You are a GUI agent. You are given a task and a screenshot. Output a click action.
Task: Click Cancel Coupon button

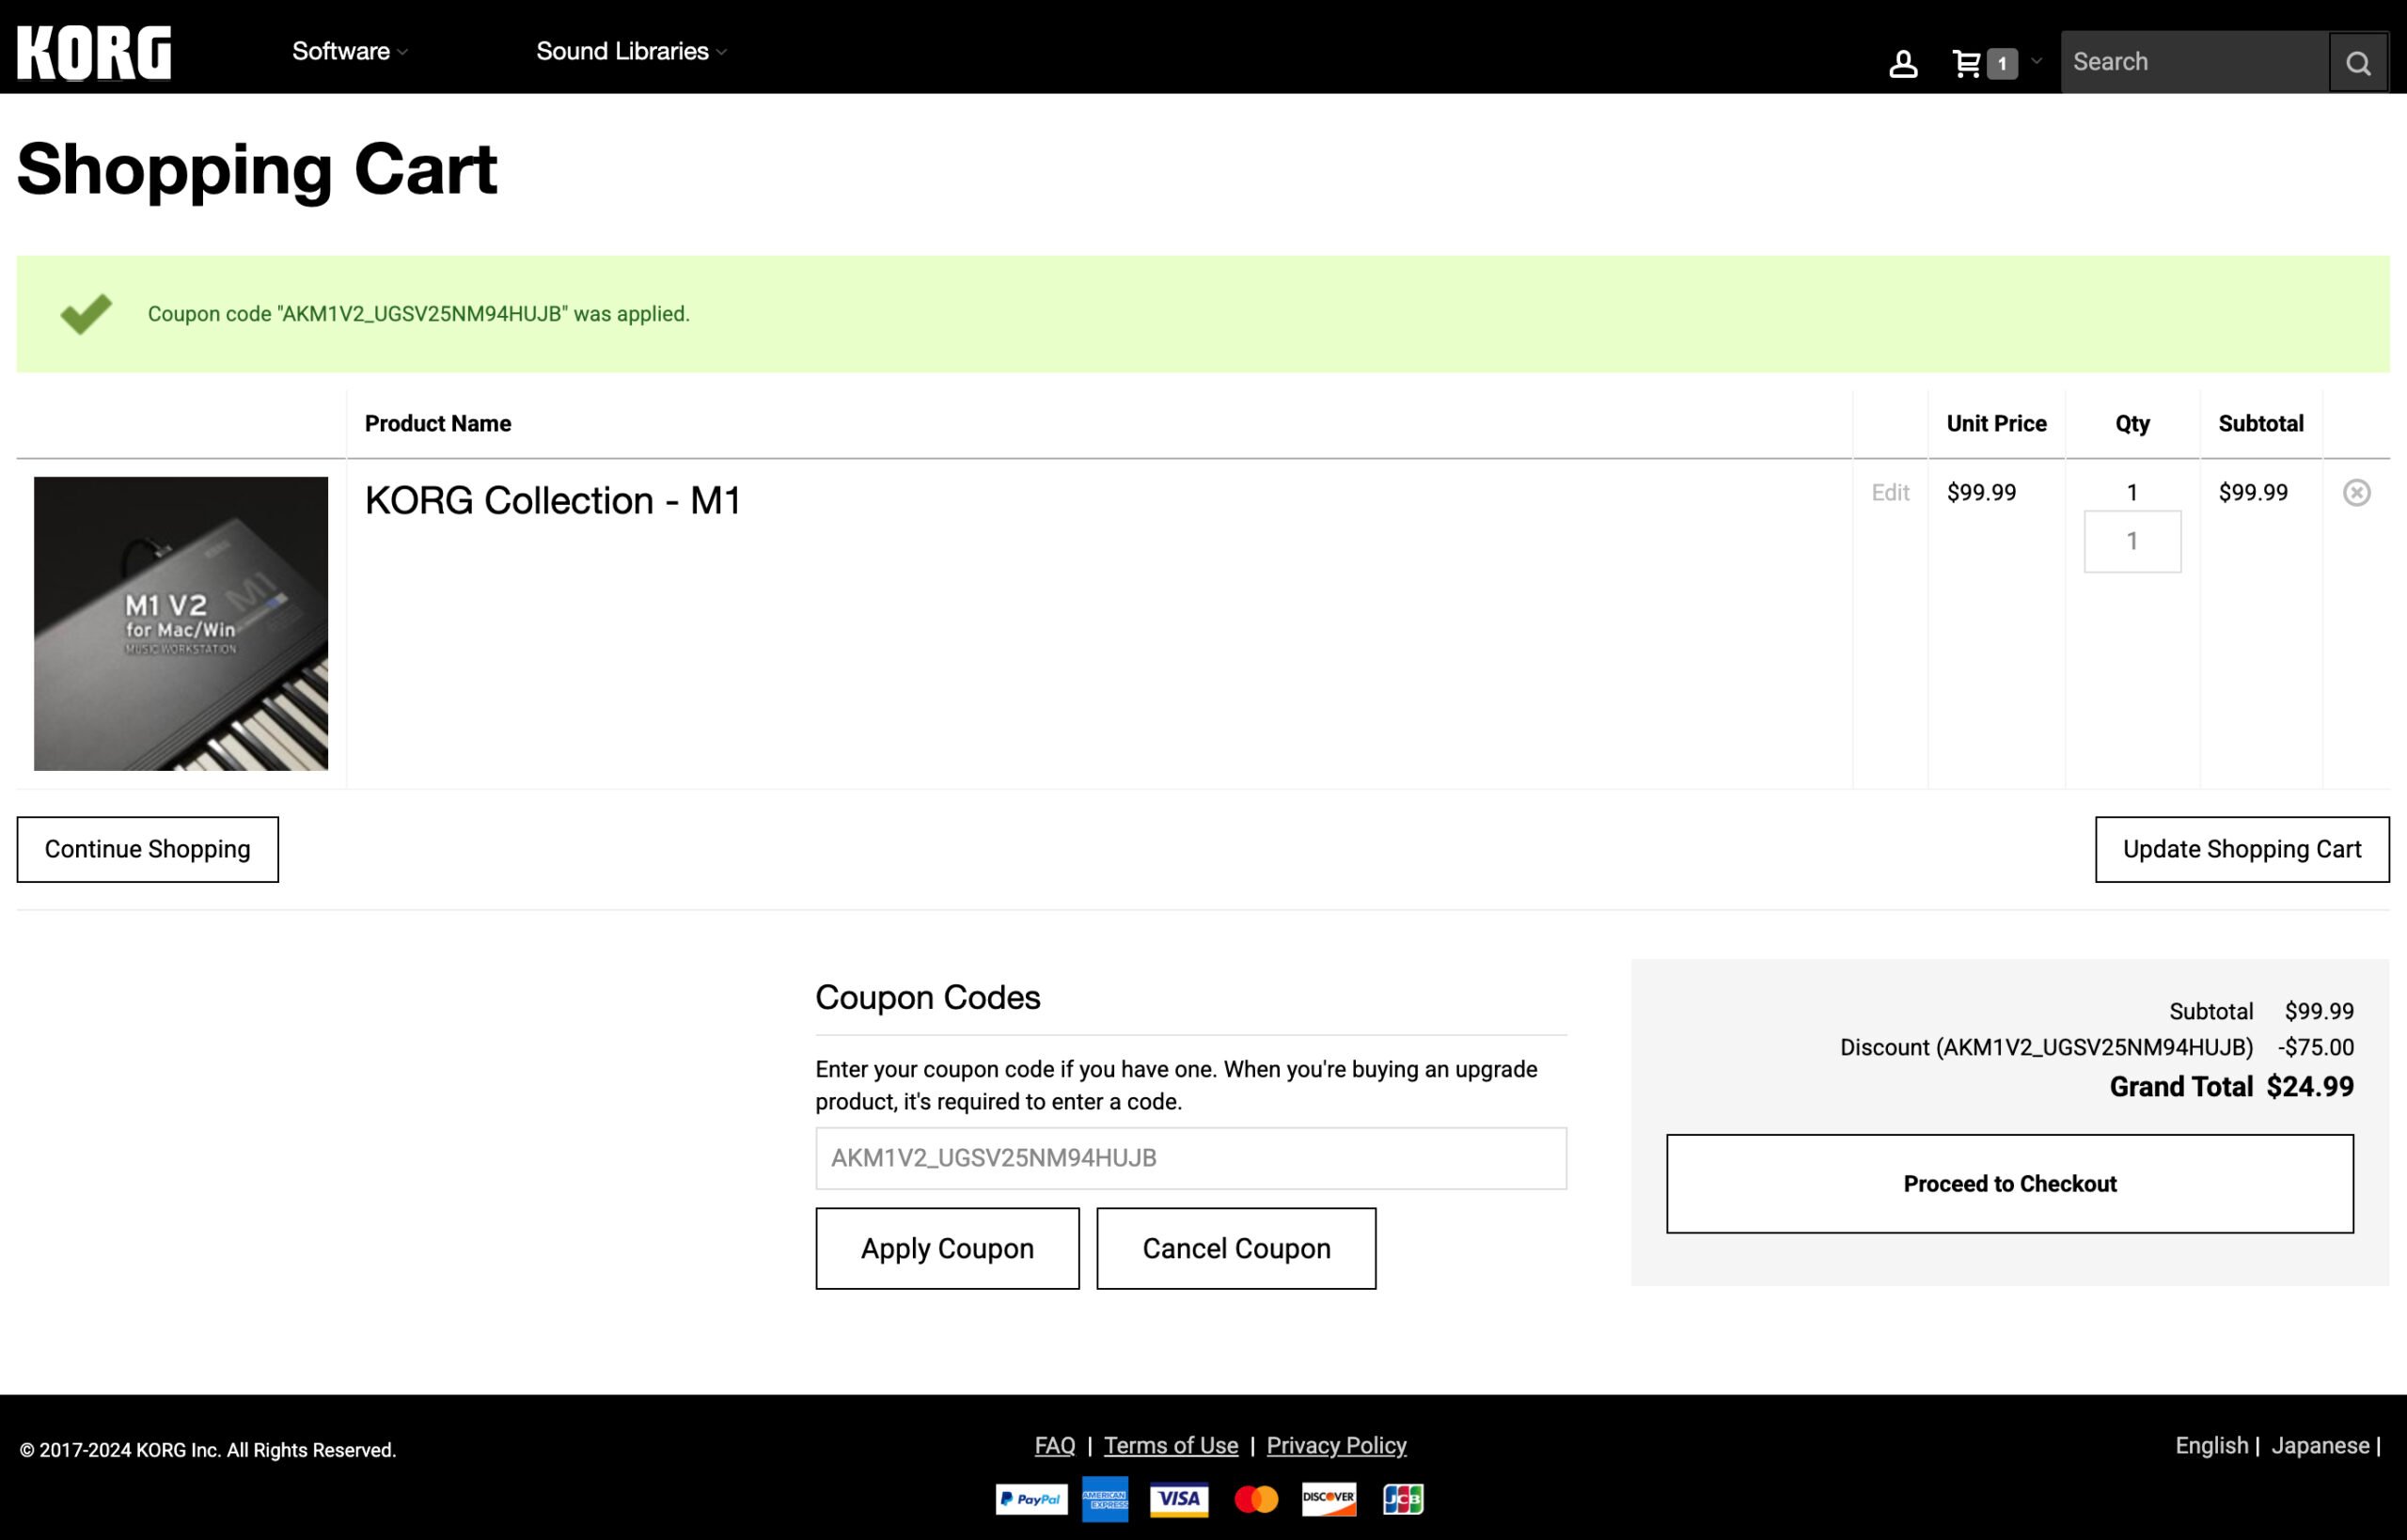click(x=1236, y=1249)
